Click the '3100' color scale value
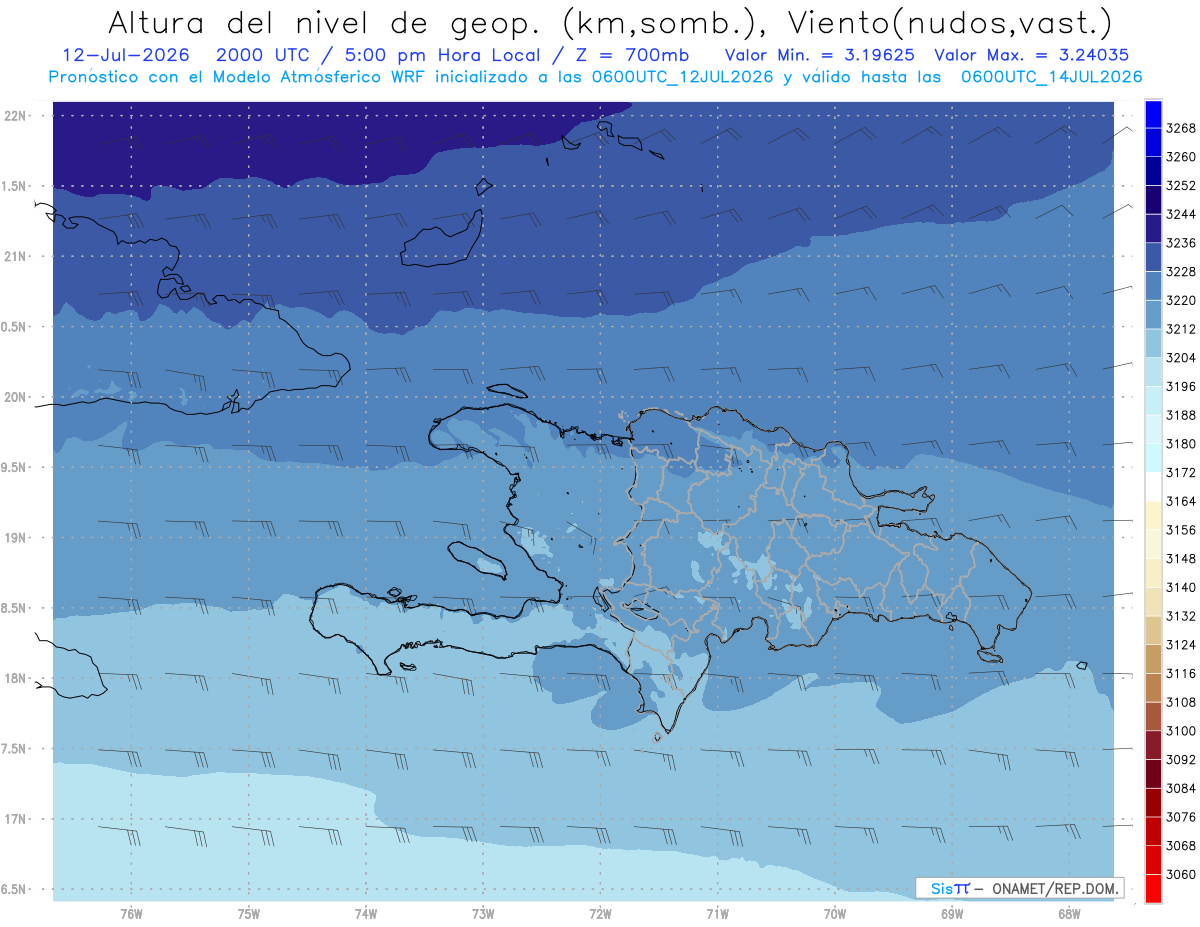 1181,731
